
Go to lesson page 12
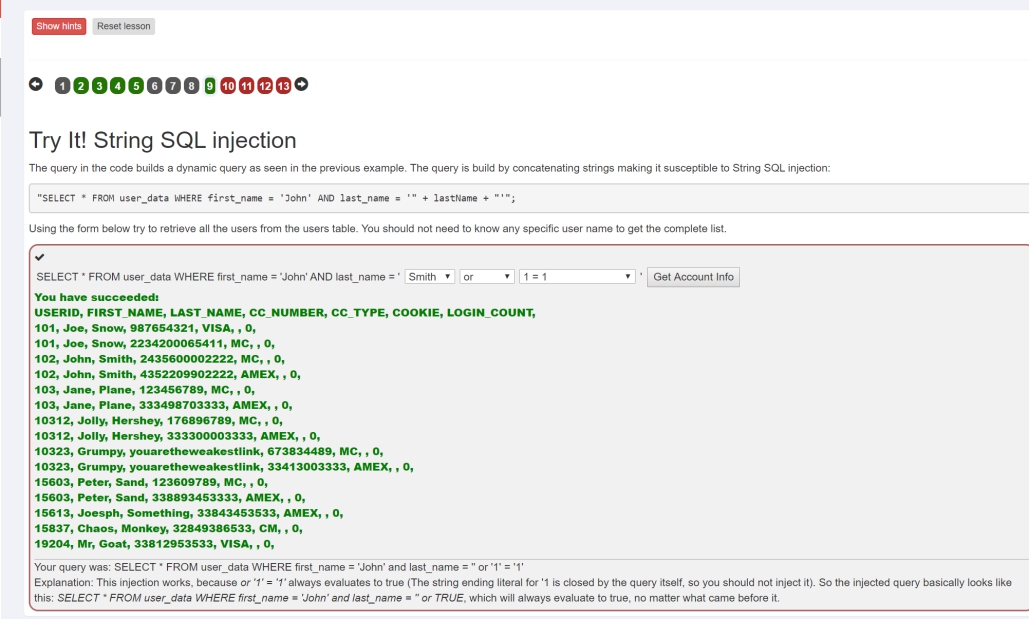264,86
